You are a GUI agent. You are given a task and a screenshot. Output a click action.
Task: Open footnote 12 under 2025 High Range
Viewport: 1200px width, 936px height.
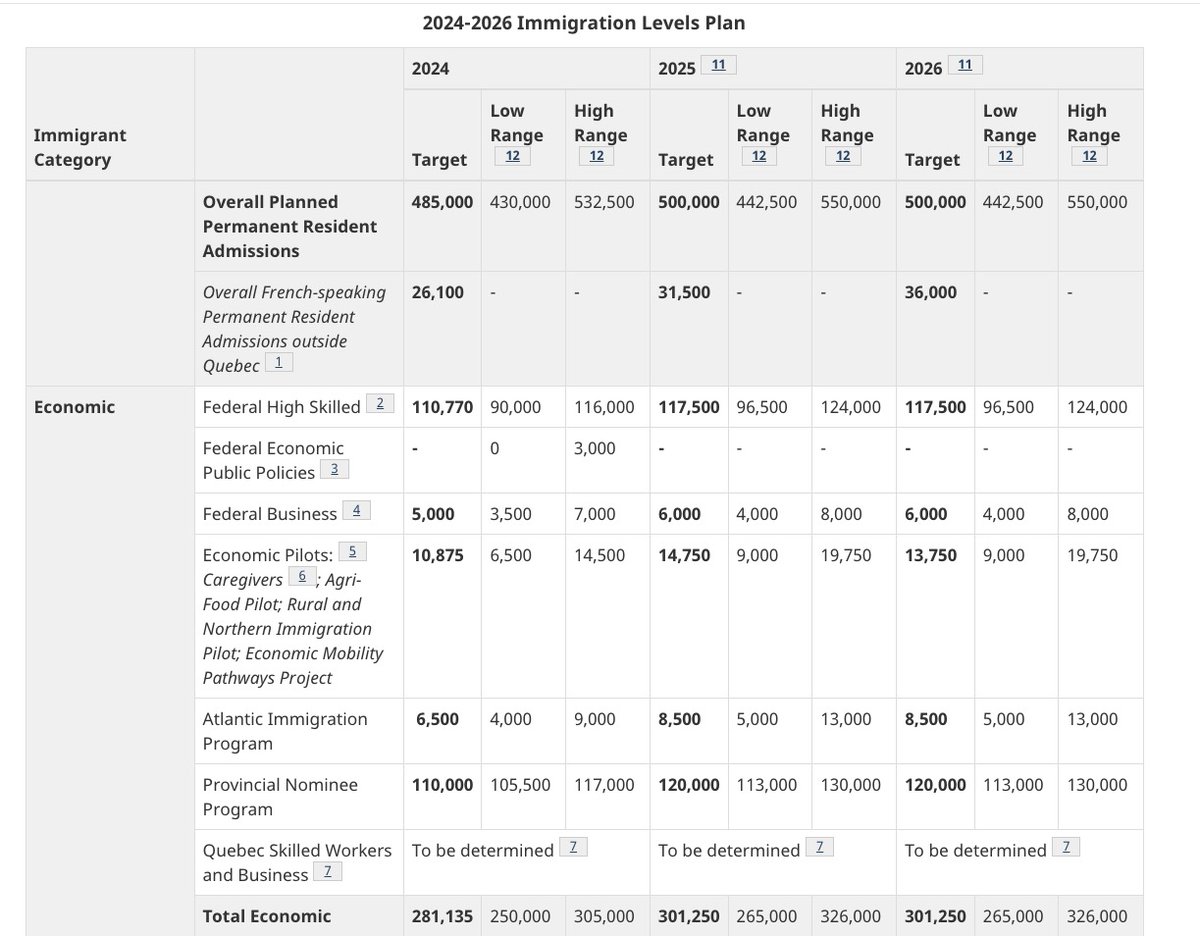pos(843,155)
